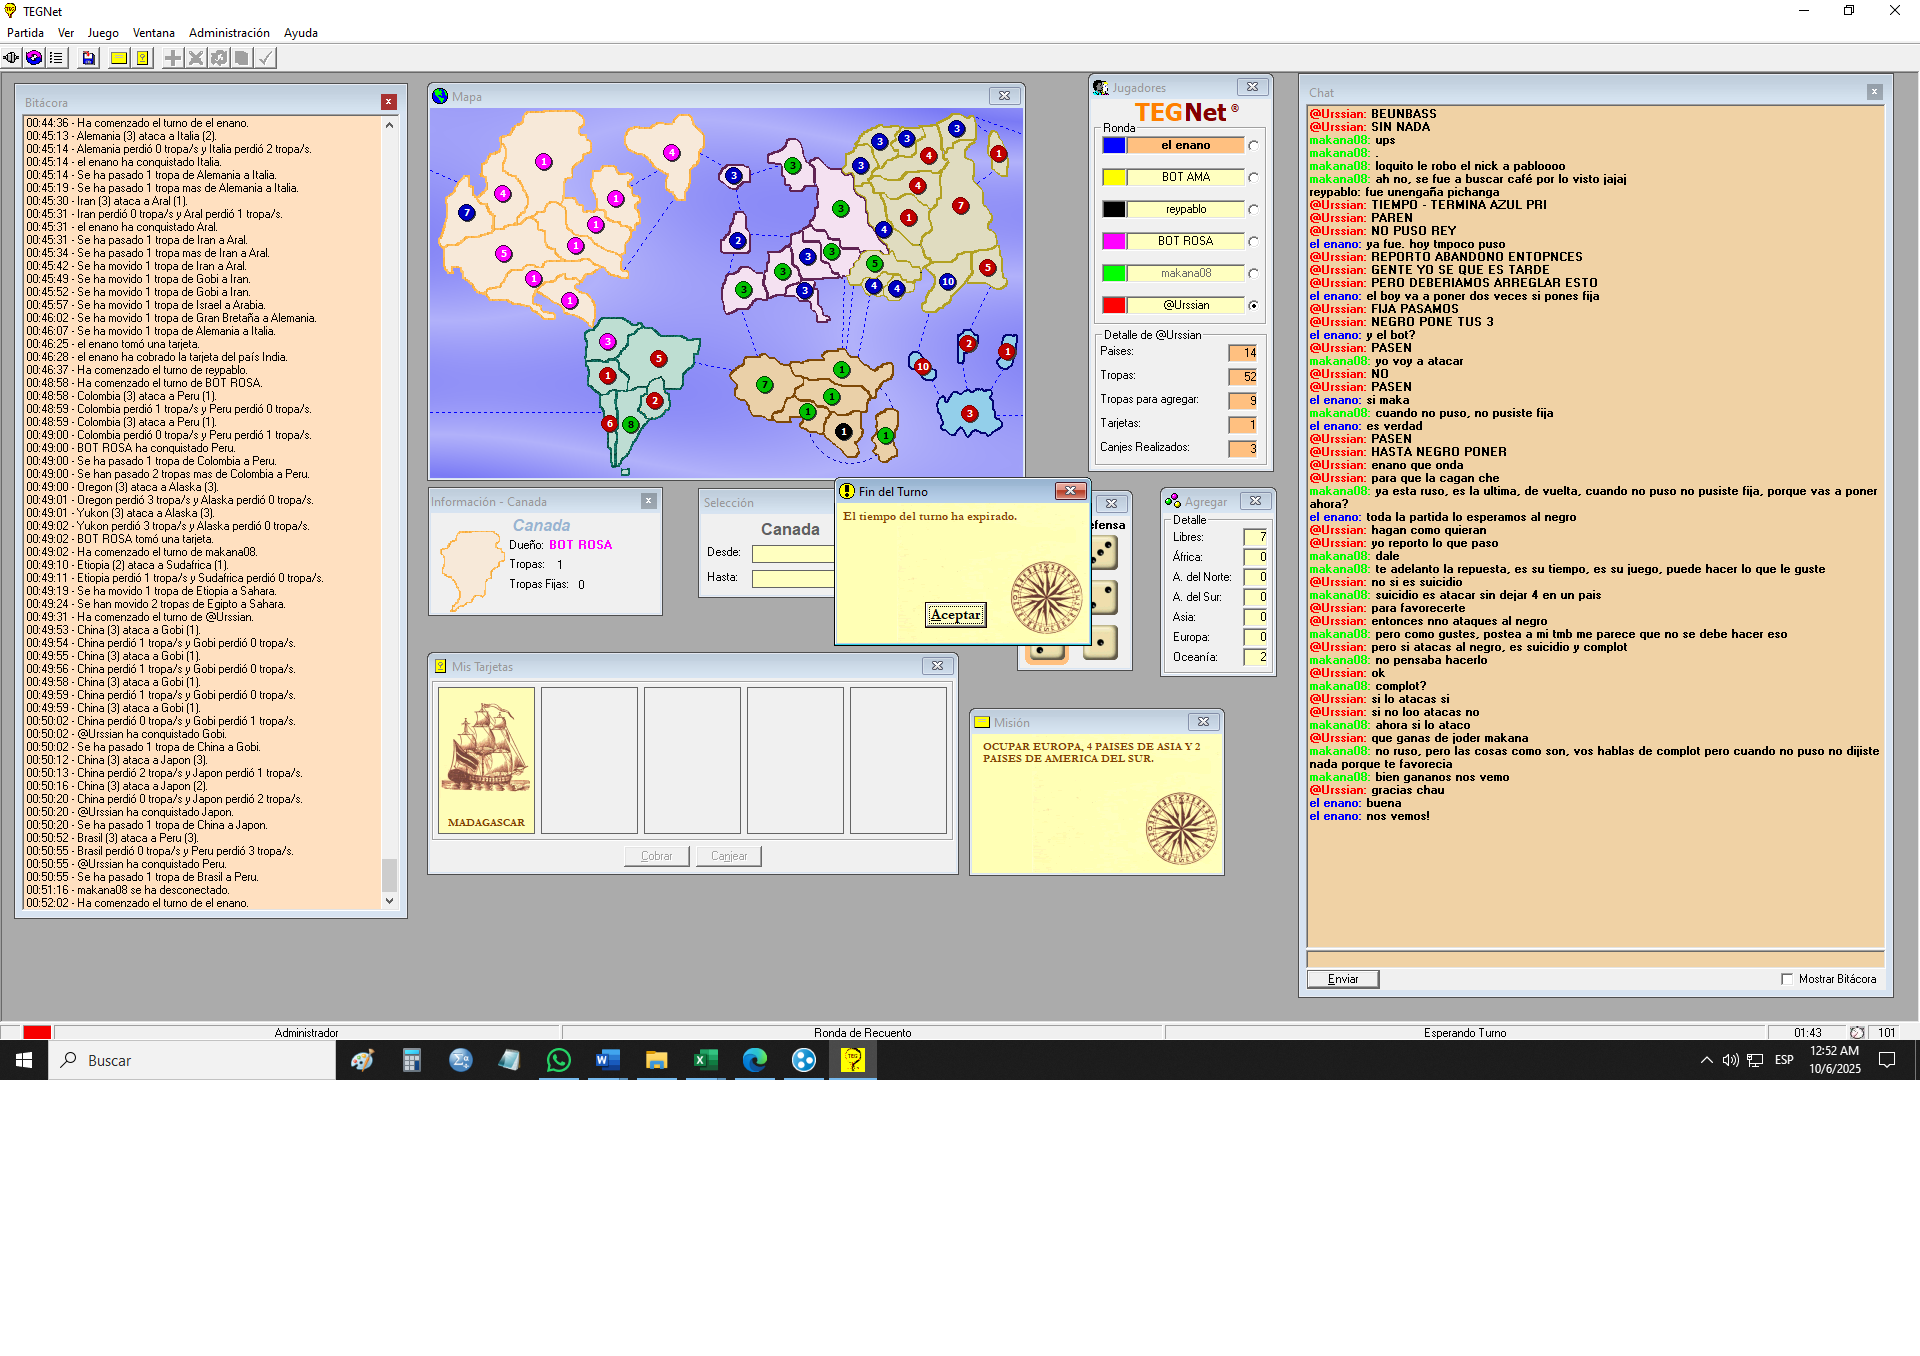Click the pink-blue refresh globe toolbar icon

coord(34,58)
